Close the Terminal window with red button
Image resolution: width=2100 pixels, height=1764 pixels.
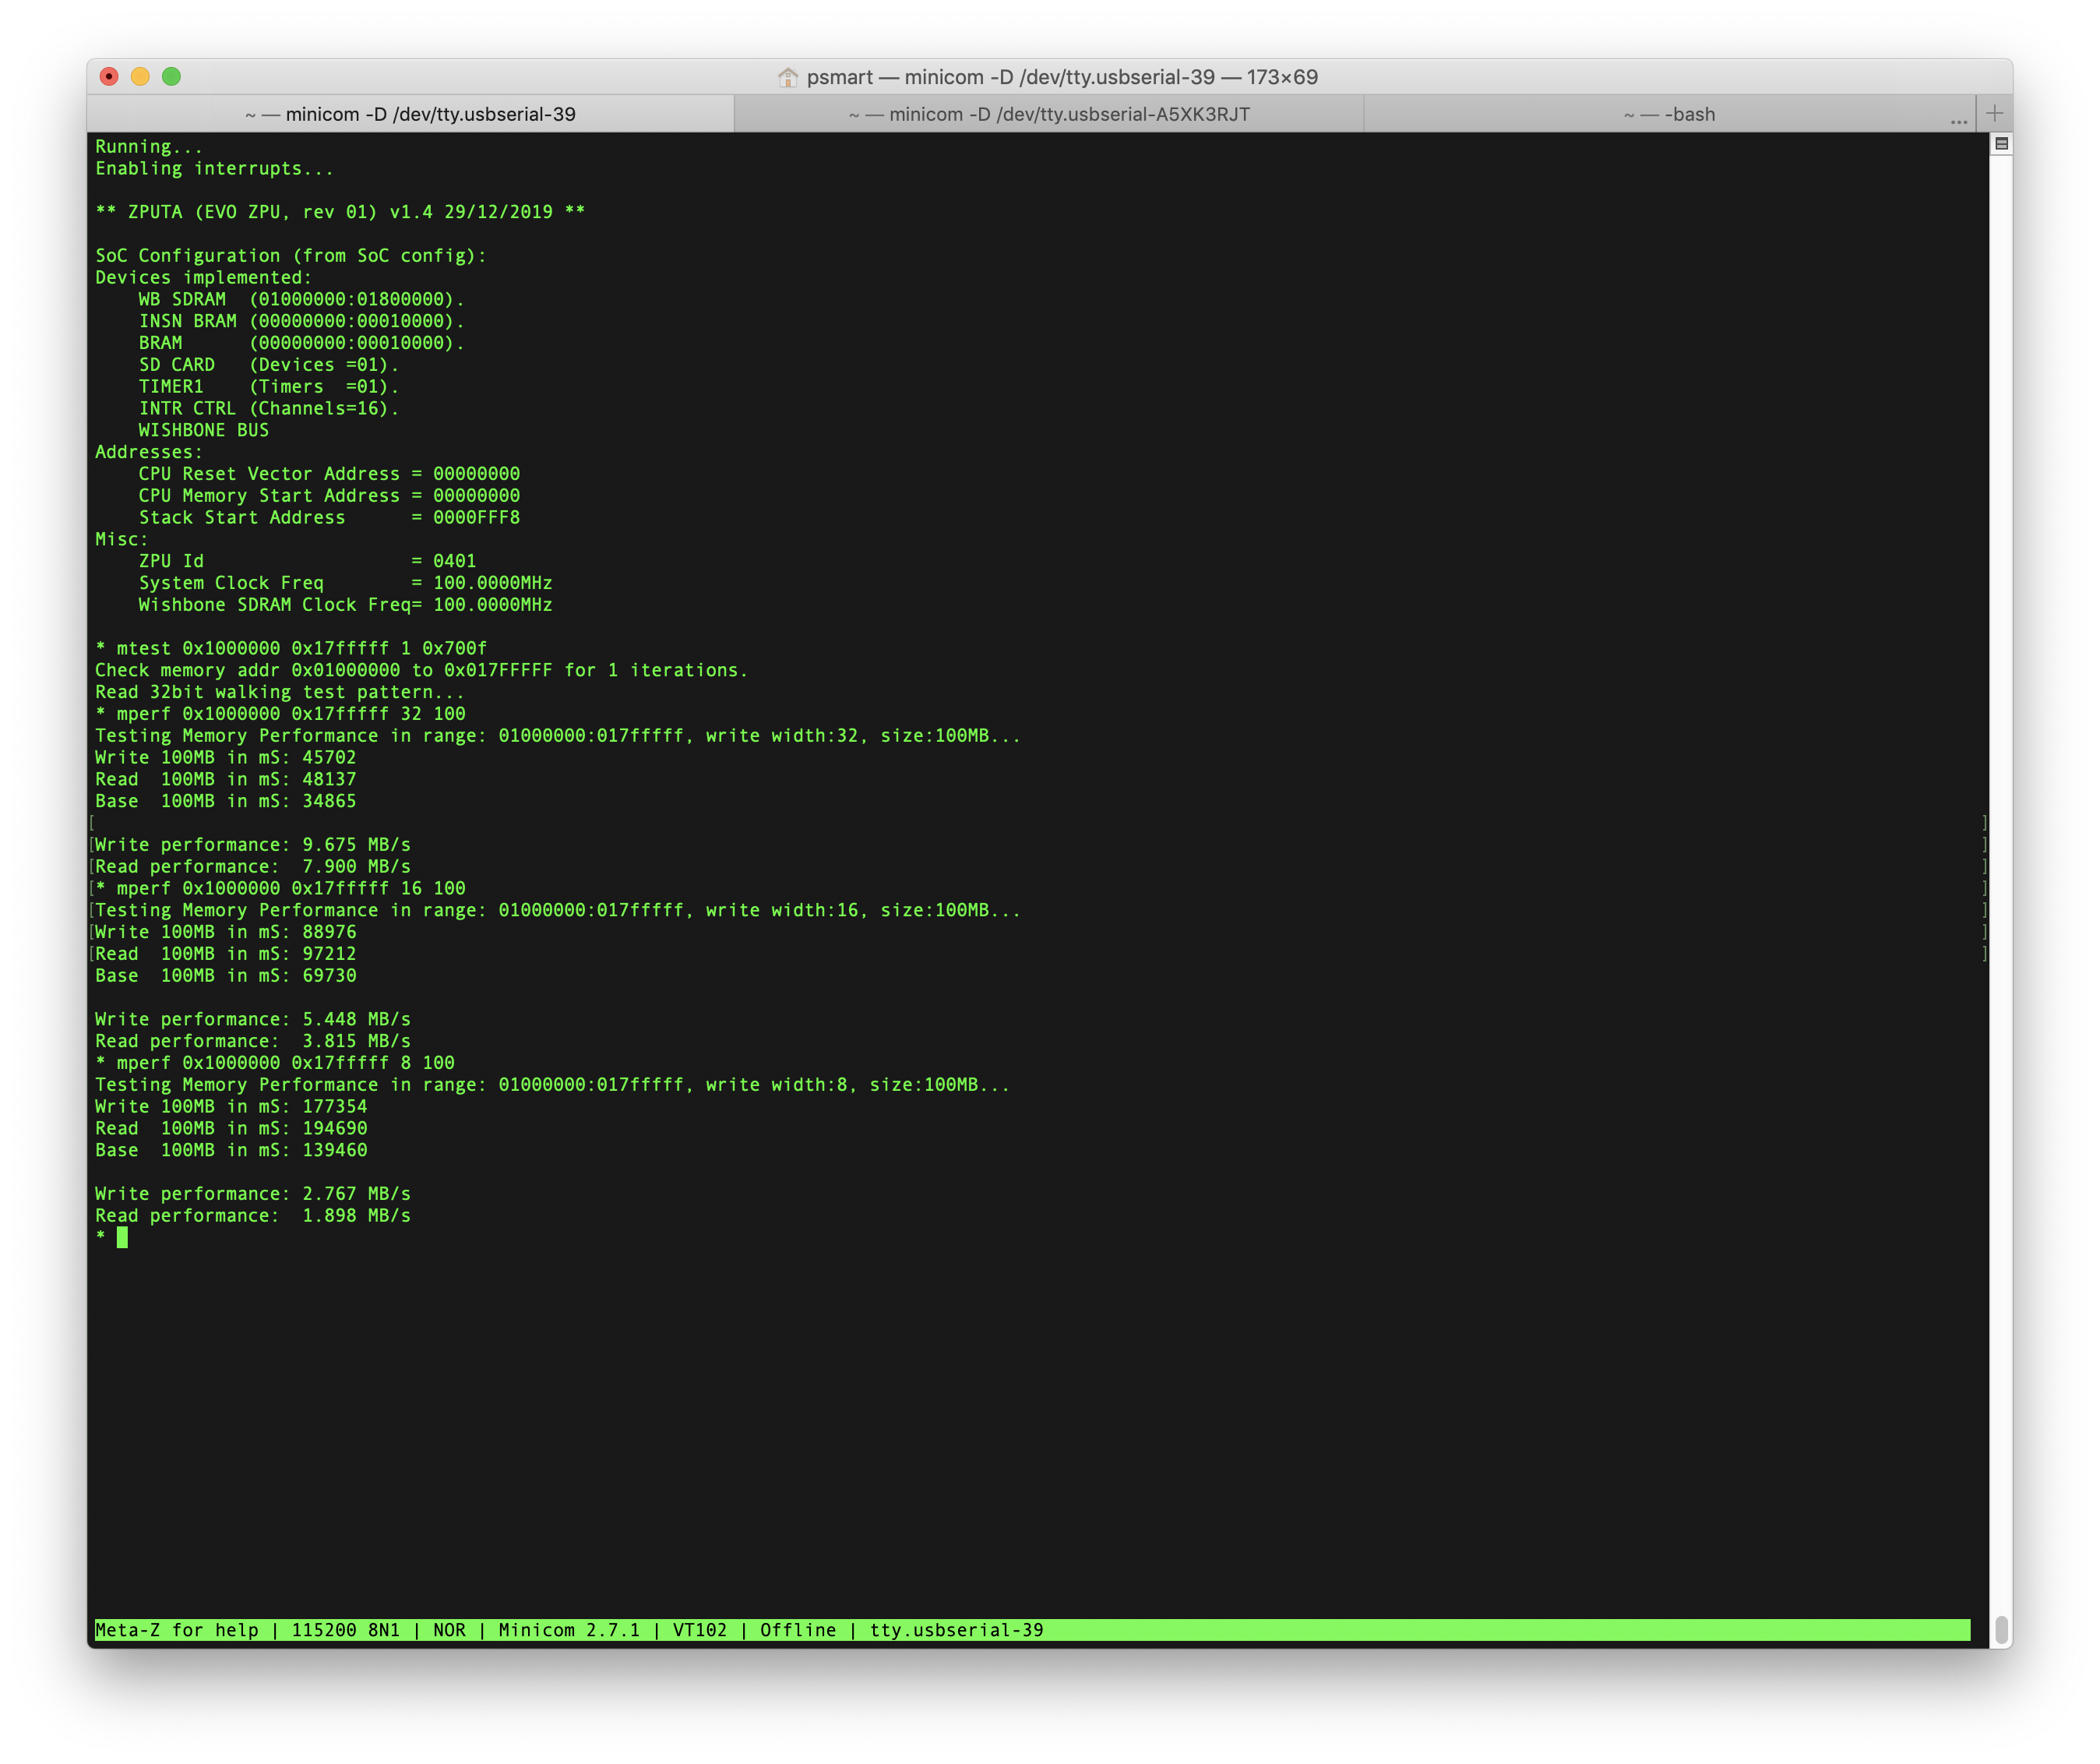(x=109, y=77)
